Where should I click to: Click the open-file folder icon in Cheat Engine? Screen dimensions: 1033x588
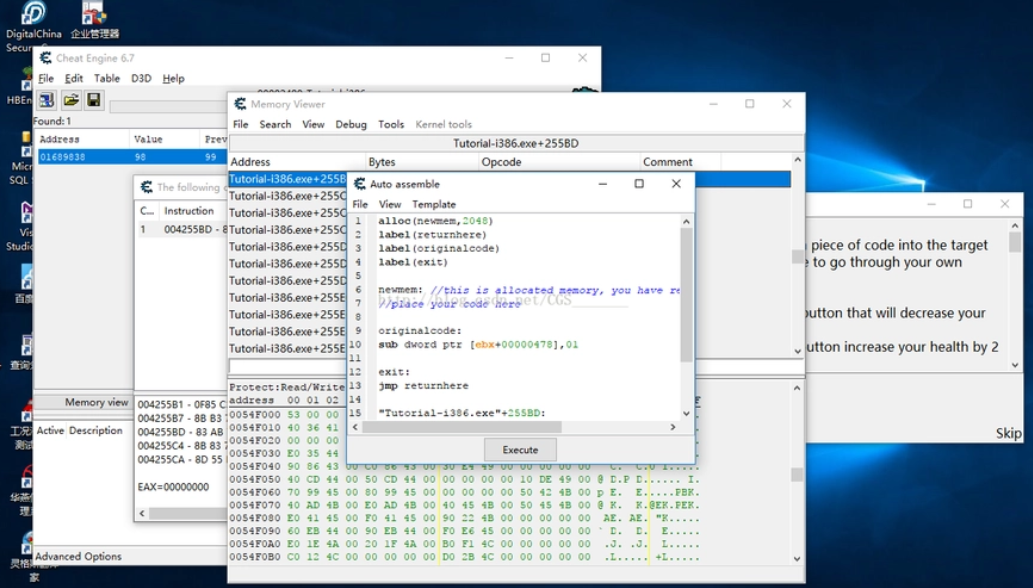coord(70,100)
